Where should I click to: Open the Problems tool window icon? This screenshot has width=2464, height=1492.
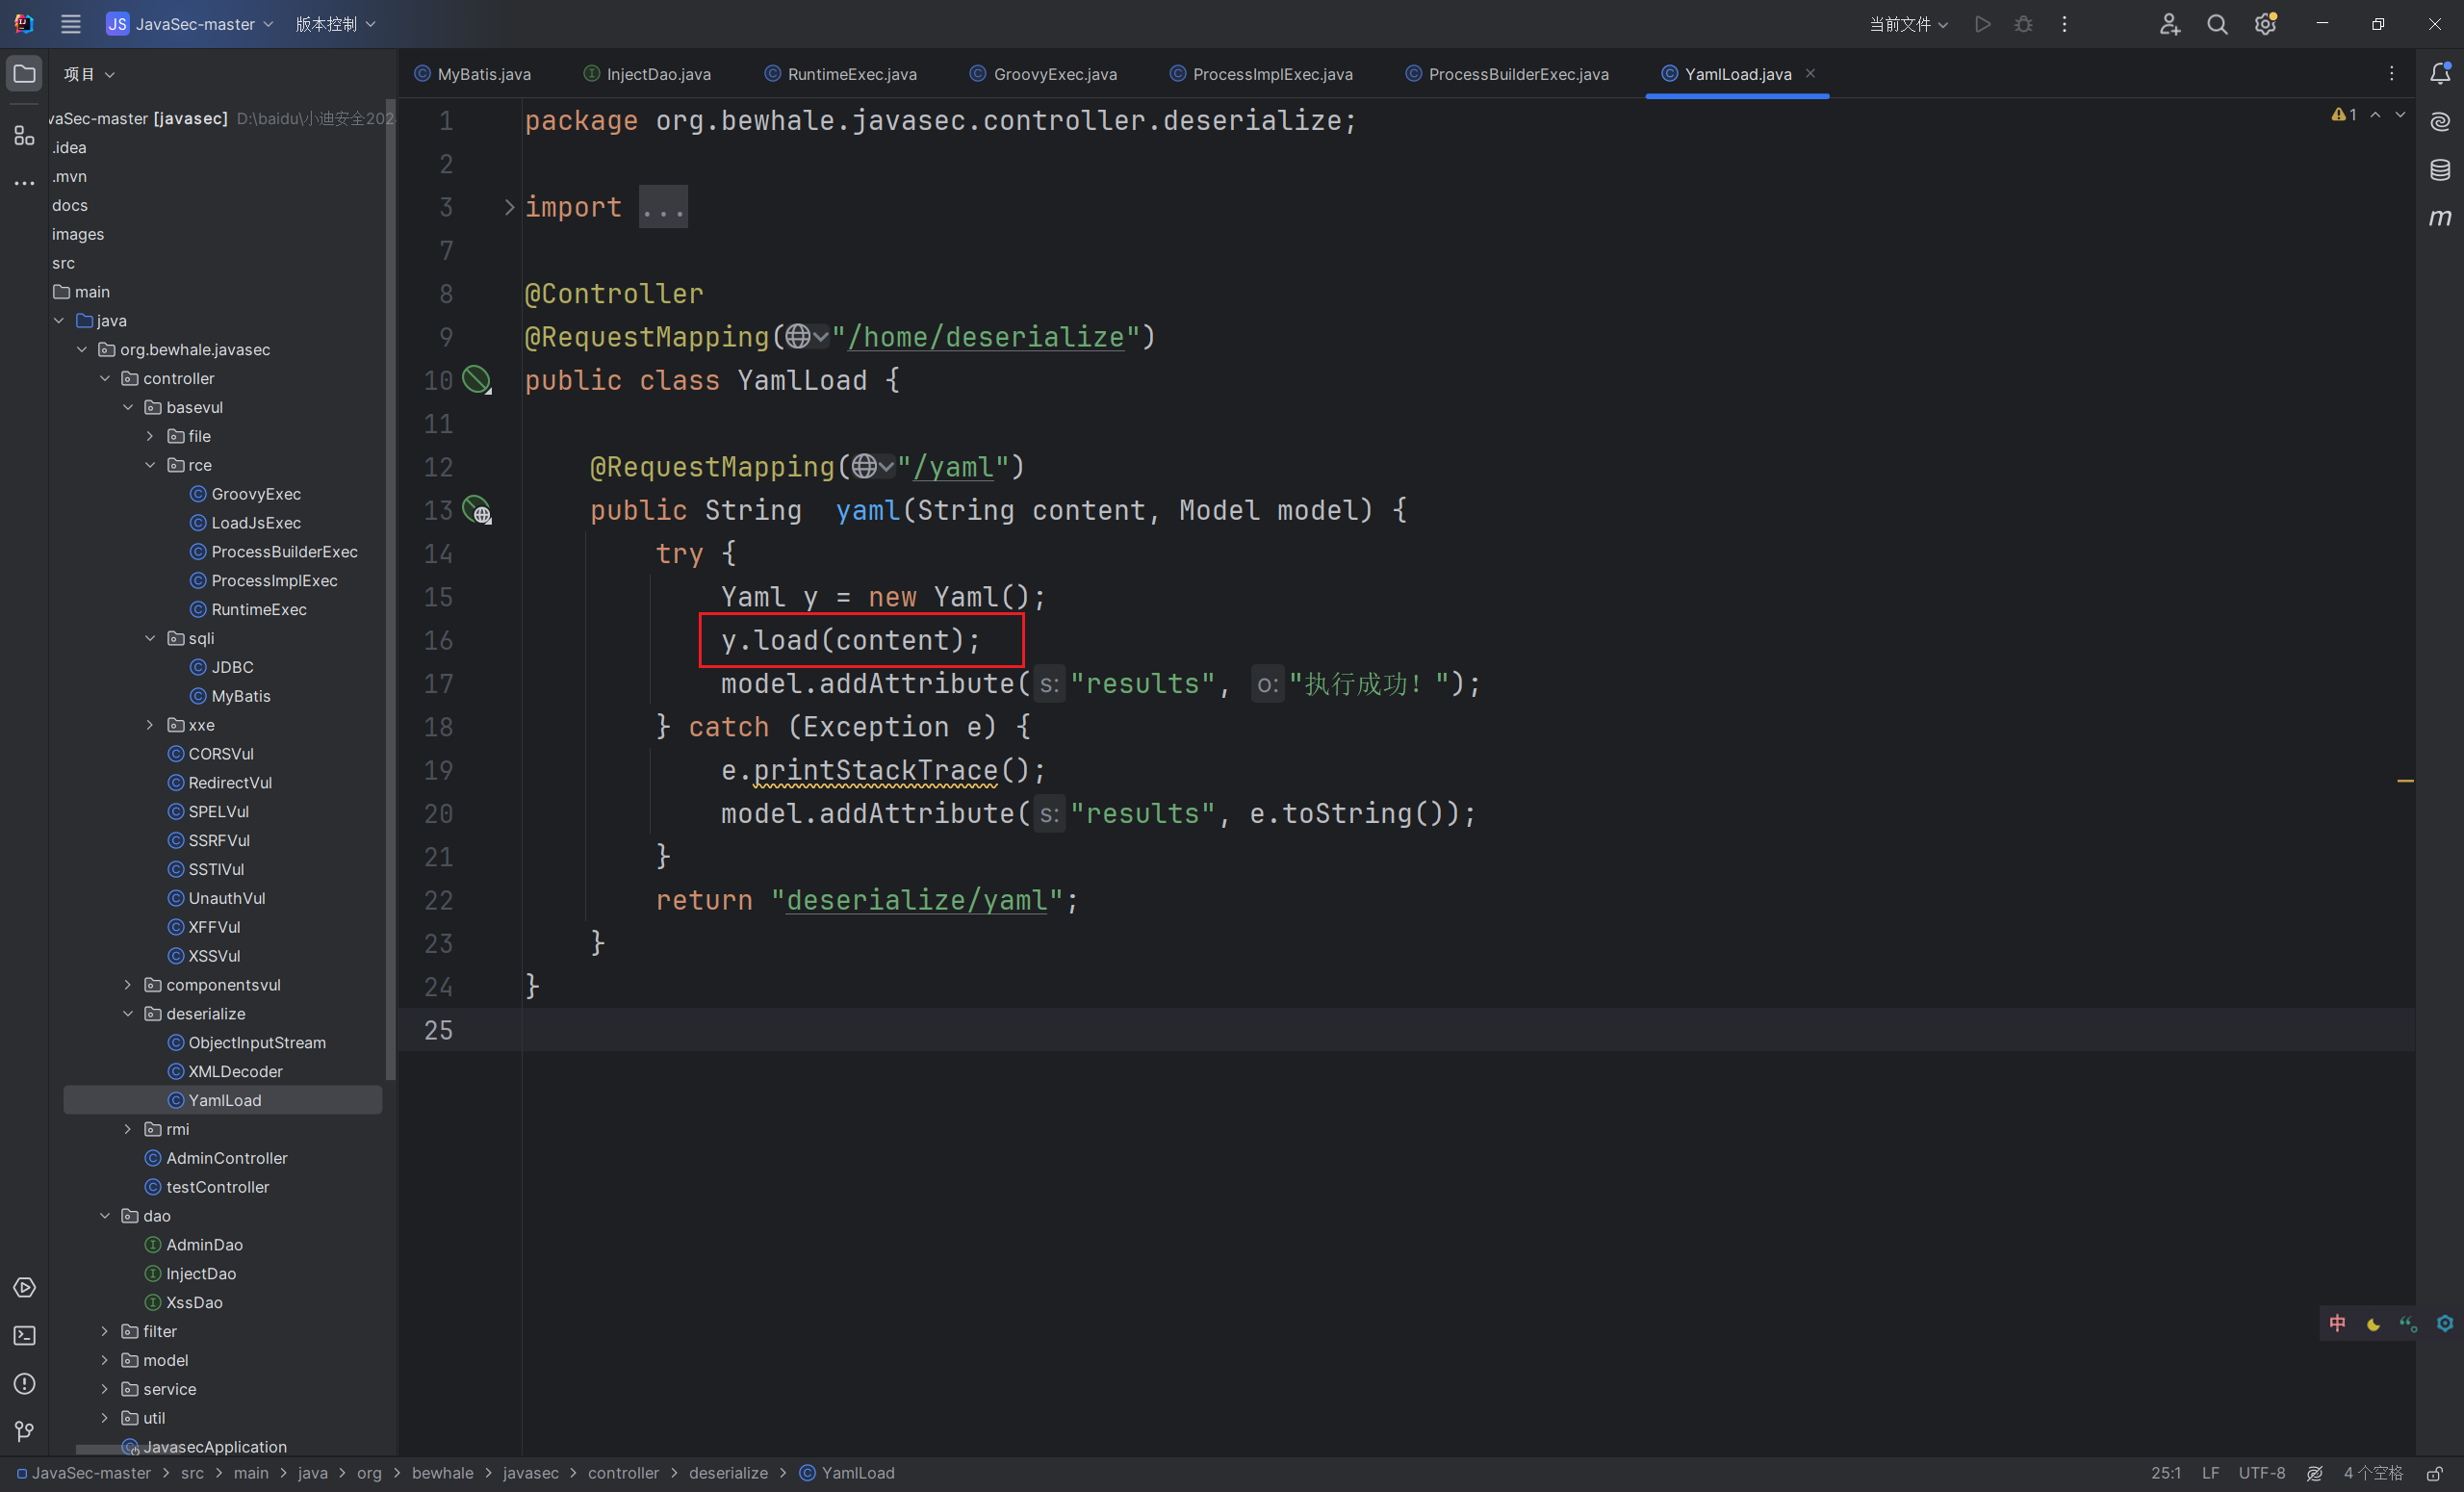pyautogui.click(x=24, y=1383)
